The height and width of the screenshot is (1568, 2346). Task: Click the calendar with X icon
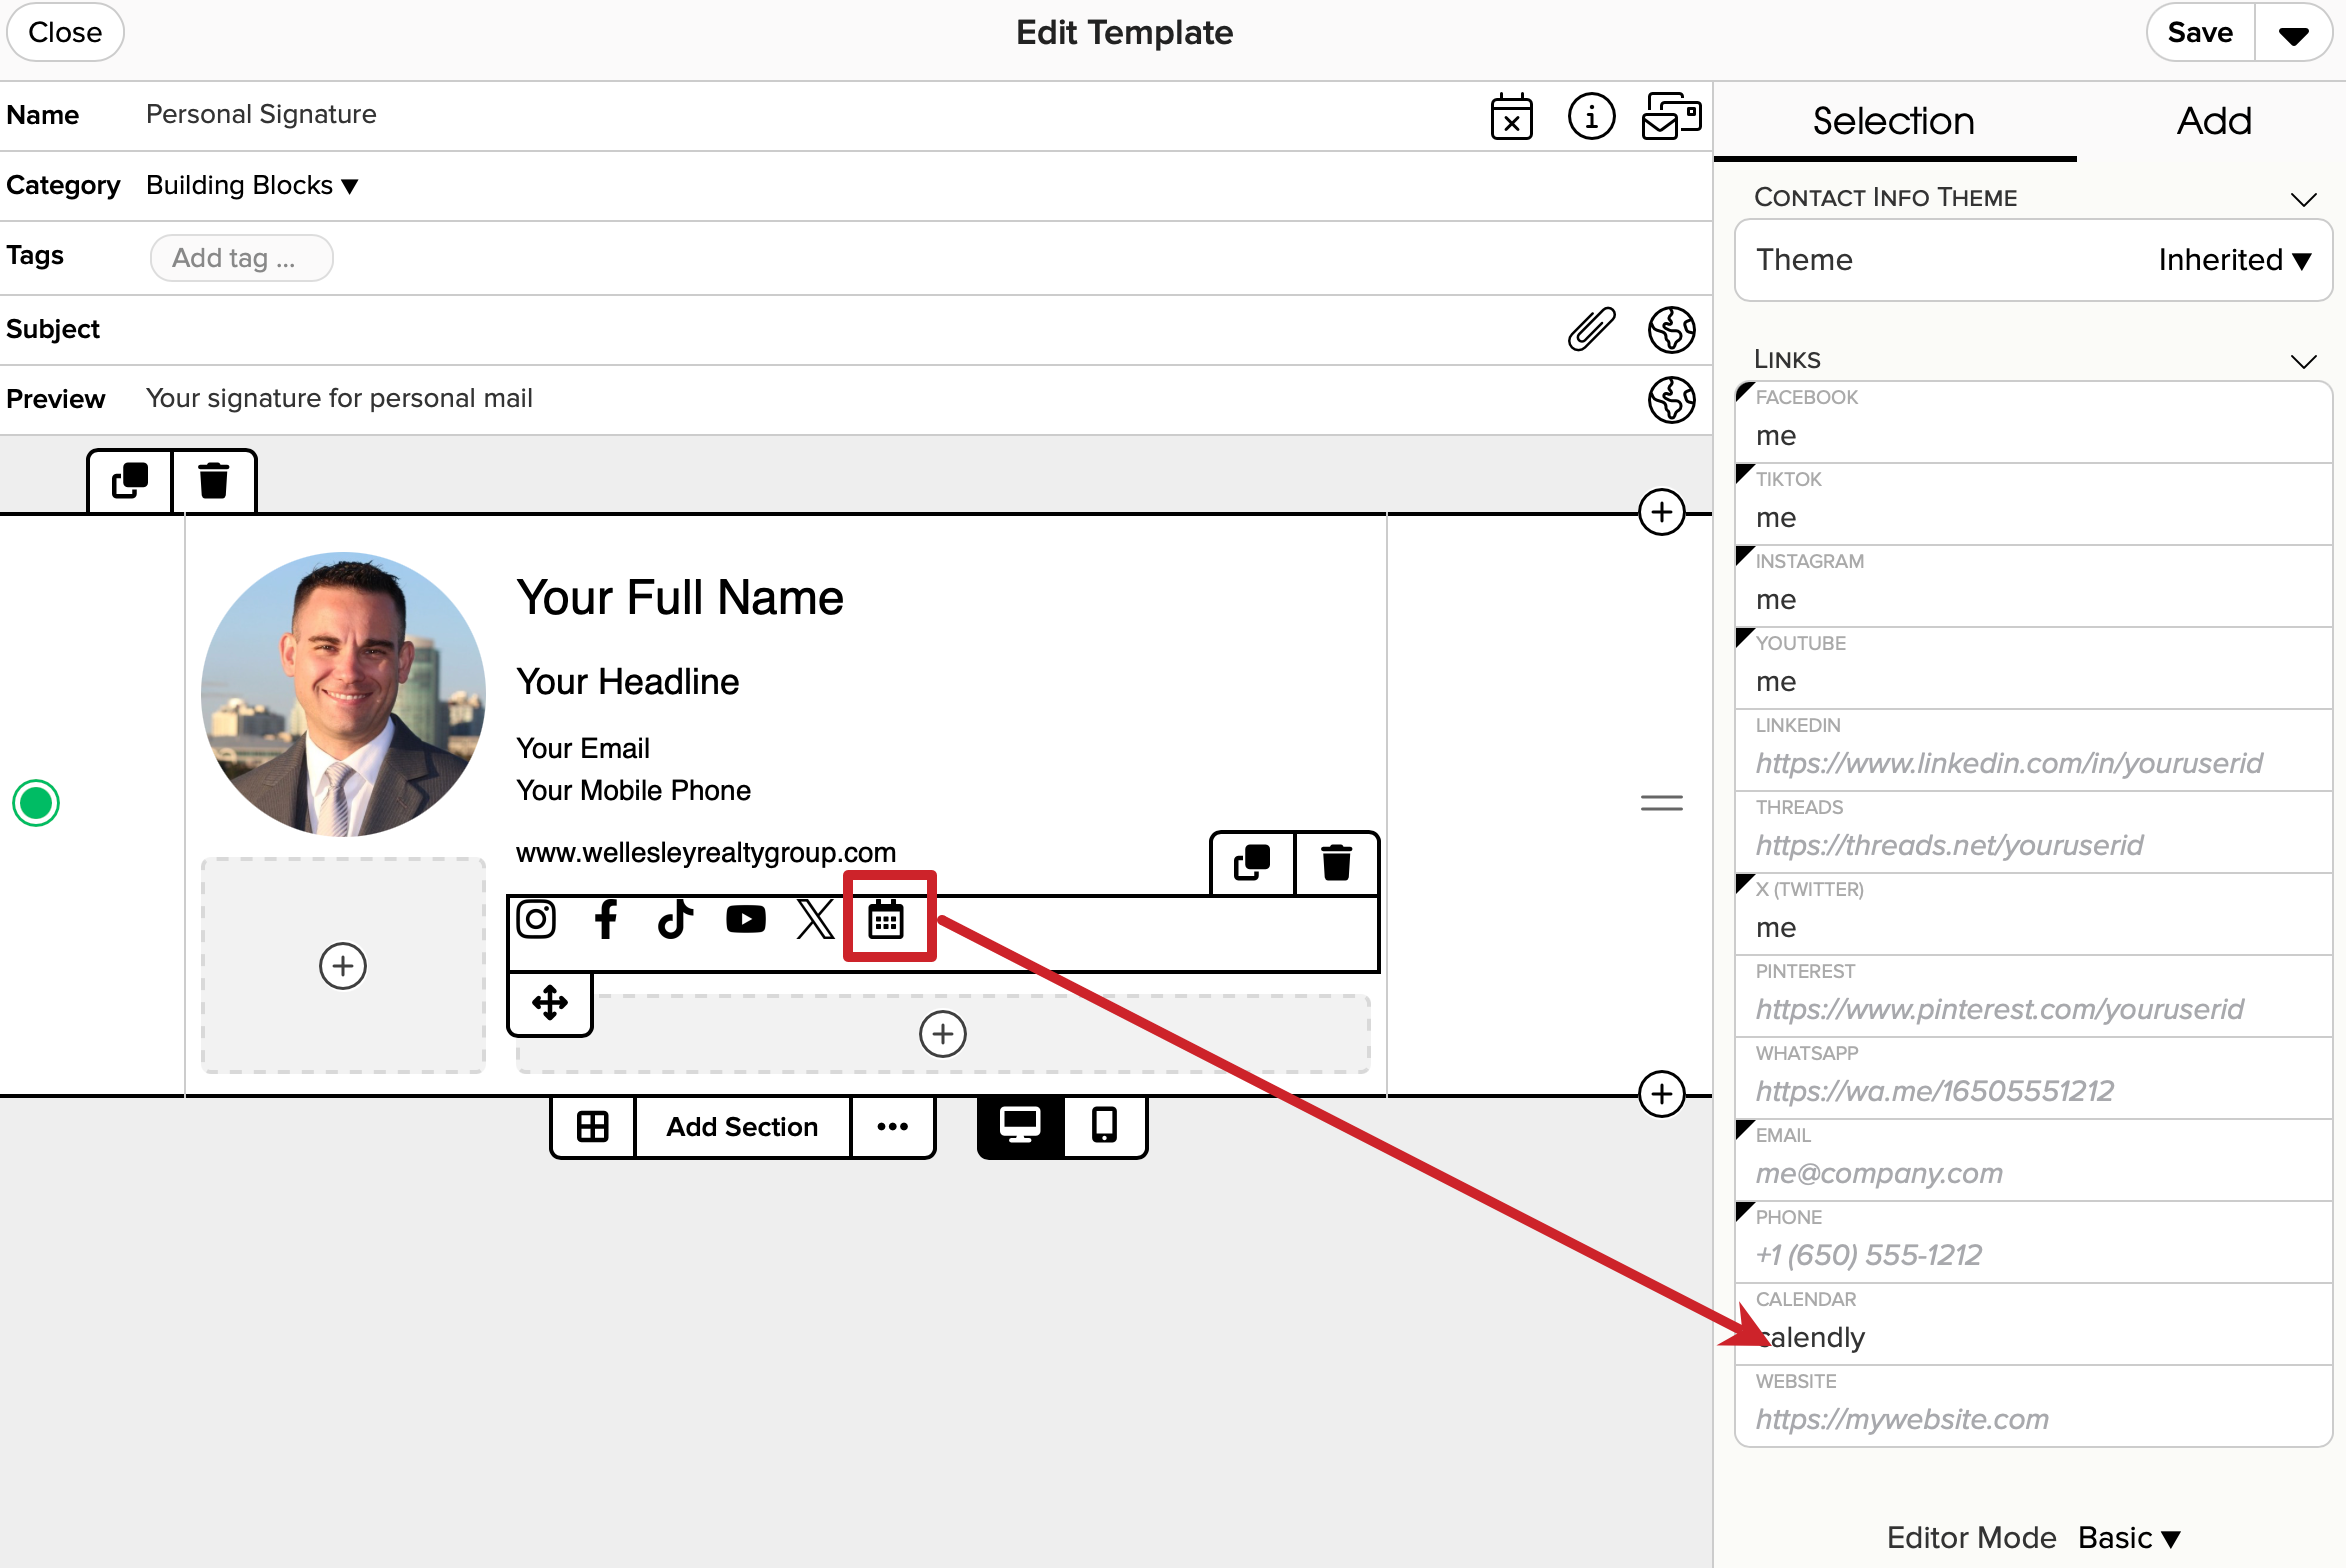pos(1511,117)
